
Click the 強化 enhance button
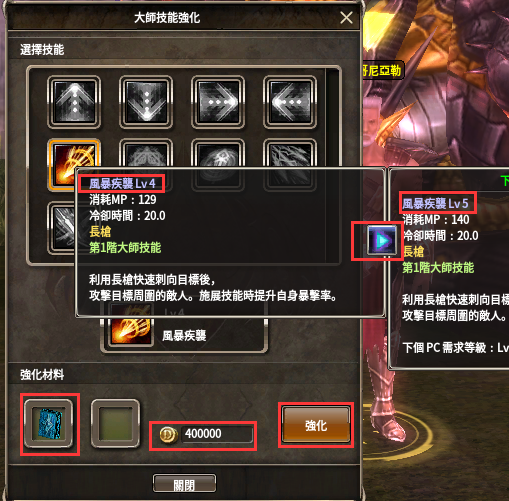tap(316, 425)
